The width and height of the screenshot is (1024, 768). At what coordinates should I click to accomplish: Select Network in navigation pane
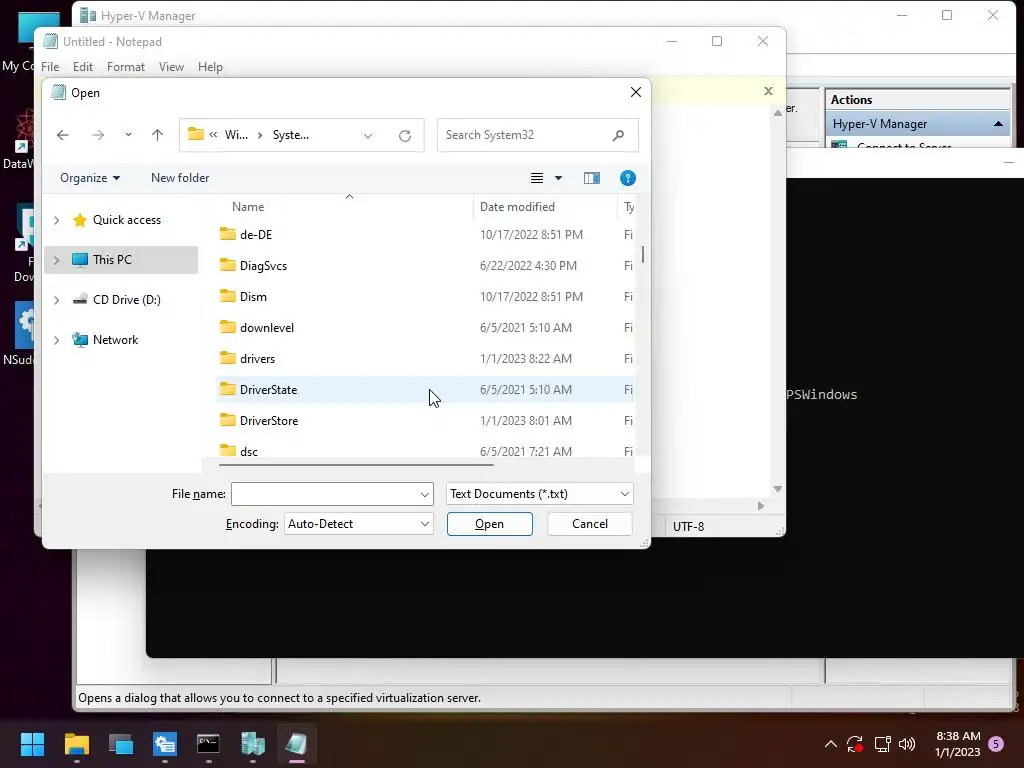point(116,340)
